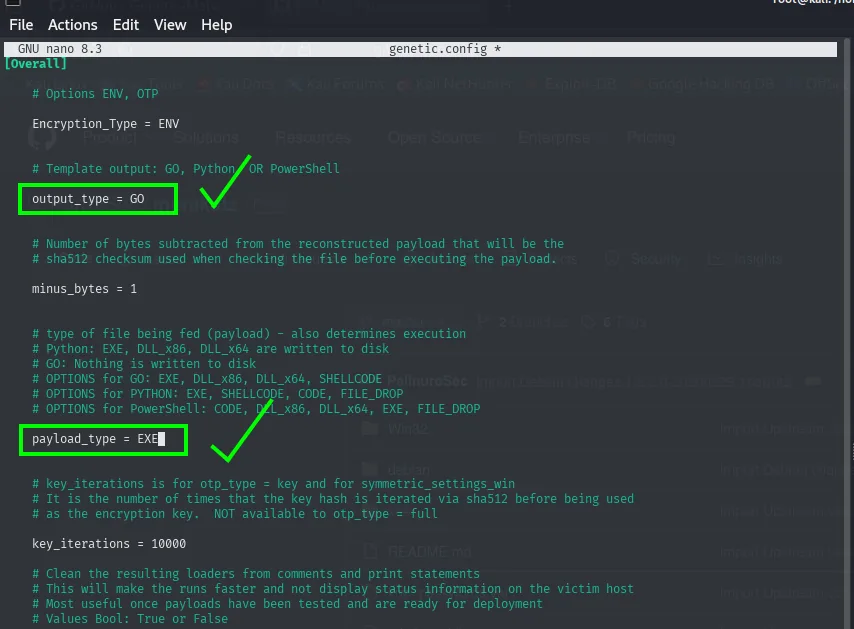Click the '# OPTIONS for PYTHON:' comment line
This screenshot has height=629, width=854.
click(x=217, y=394)
